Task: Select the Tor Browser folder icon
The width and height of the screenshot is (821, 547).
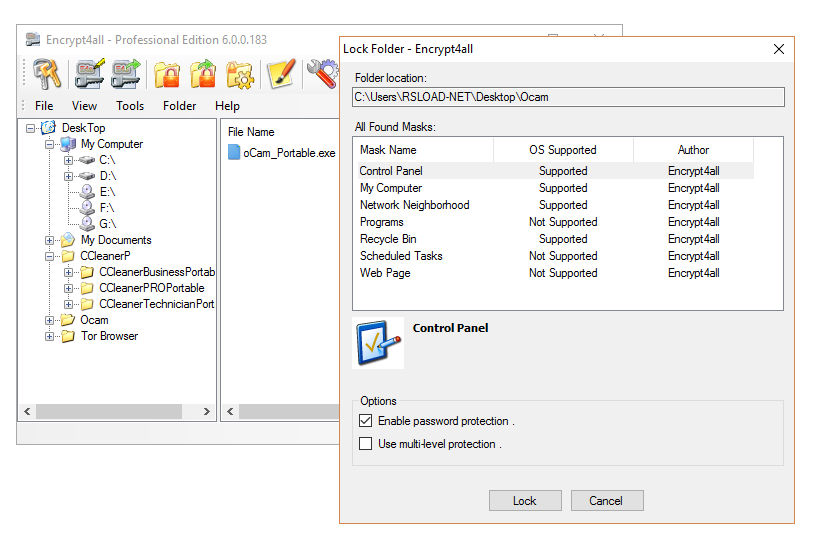Action: click(x=68, y=336)
